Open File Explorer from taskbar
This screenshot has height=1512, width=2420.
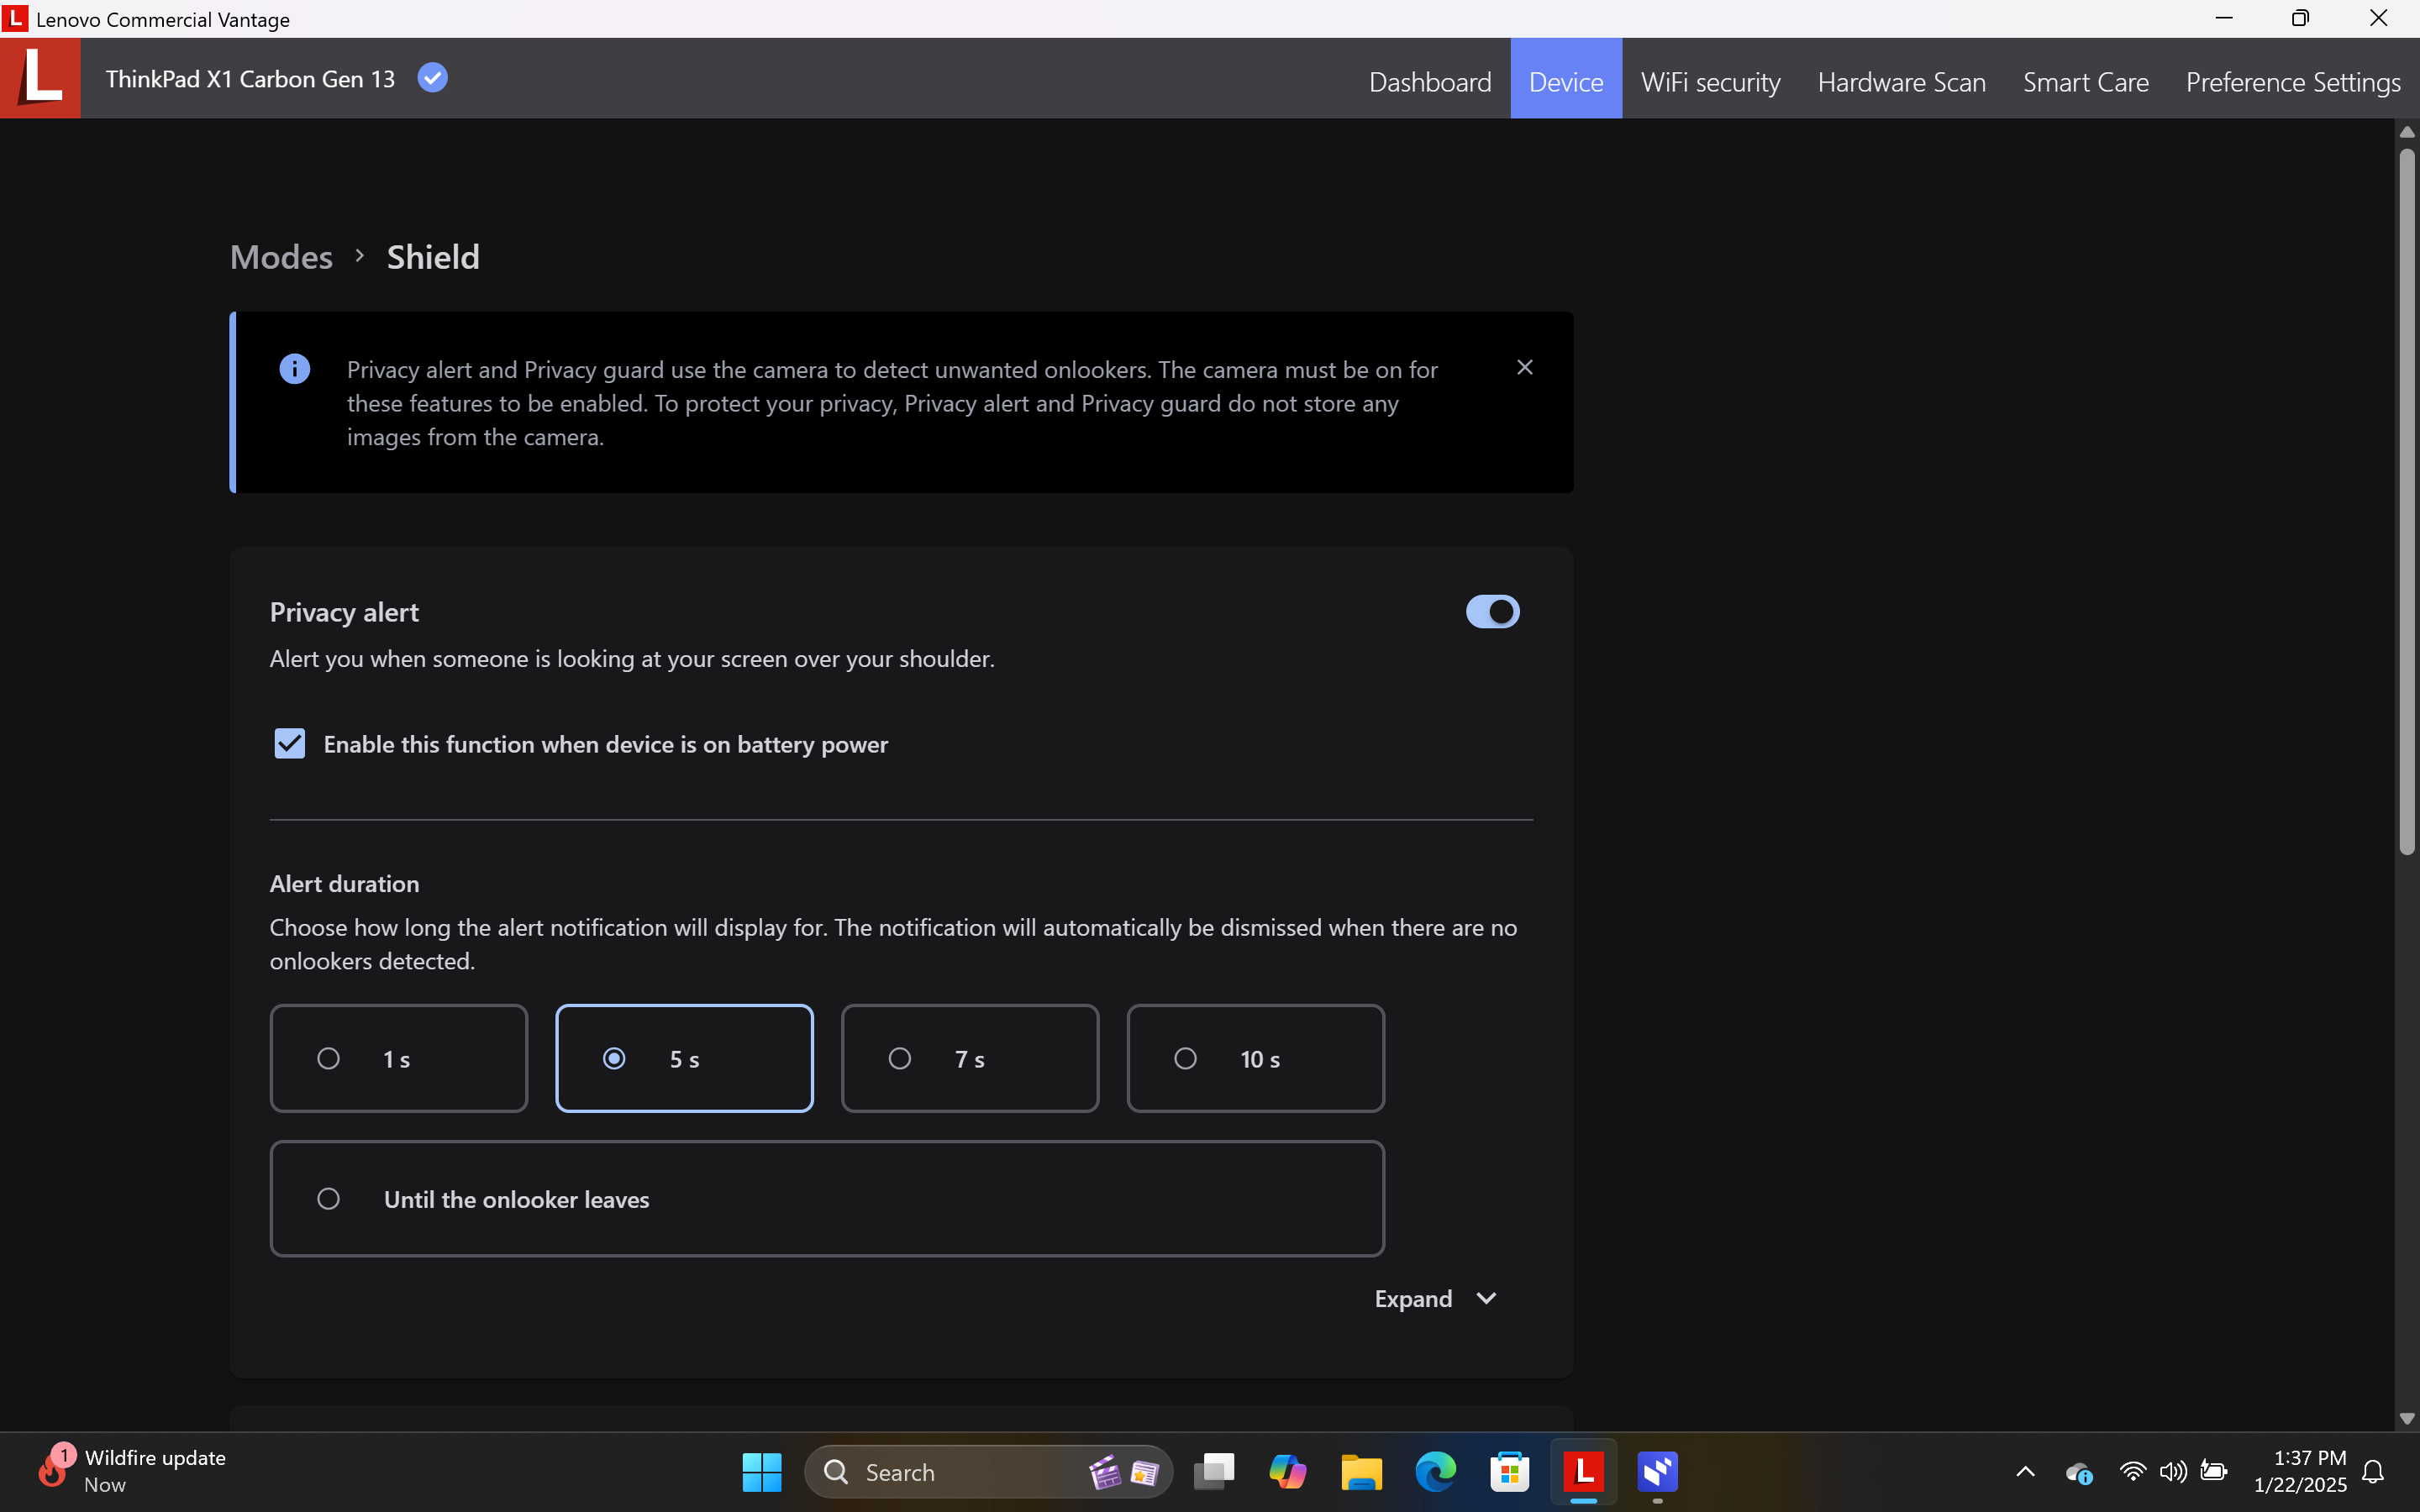click(1362, 1472)
